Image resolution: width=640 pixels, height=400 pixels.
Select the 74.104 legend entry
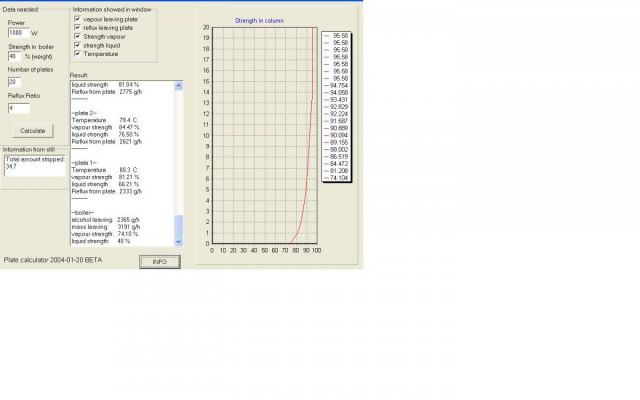click(x=339, y=179)
